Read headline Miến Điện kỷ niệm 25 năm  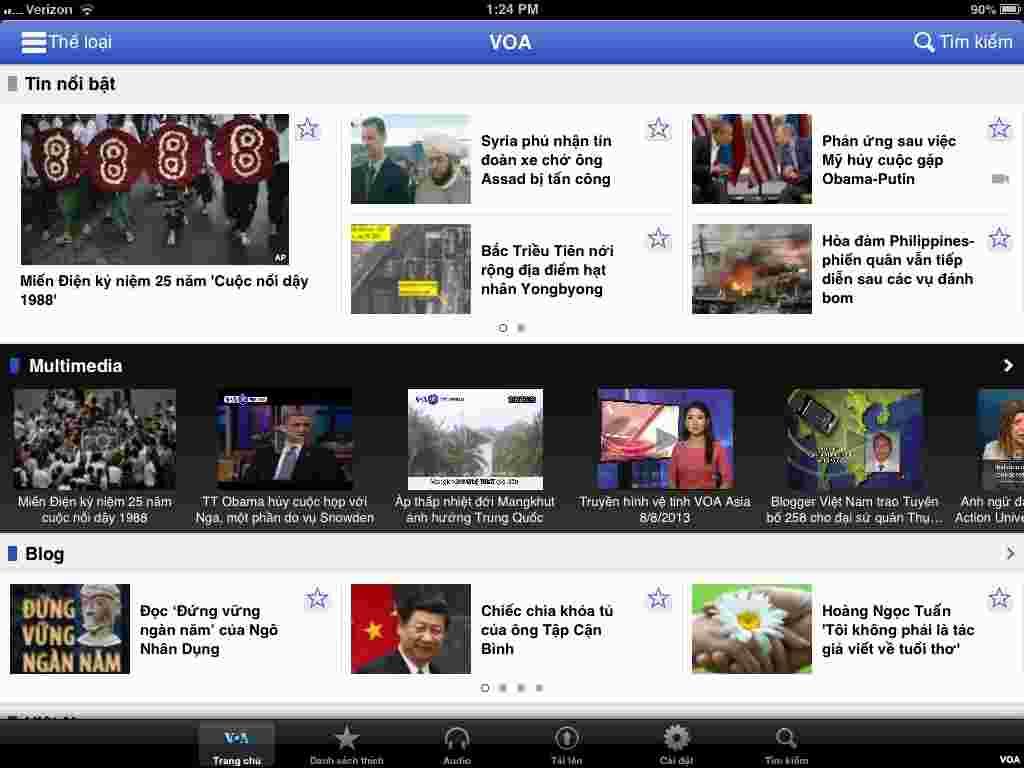(x=164, y=290)
